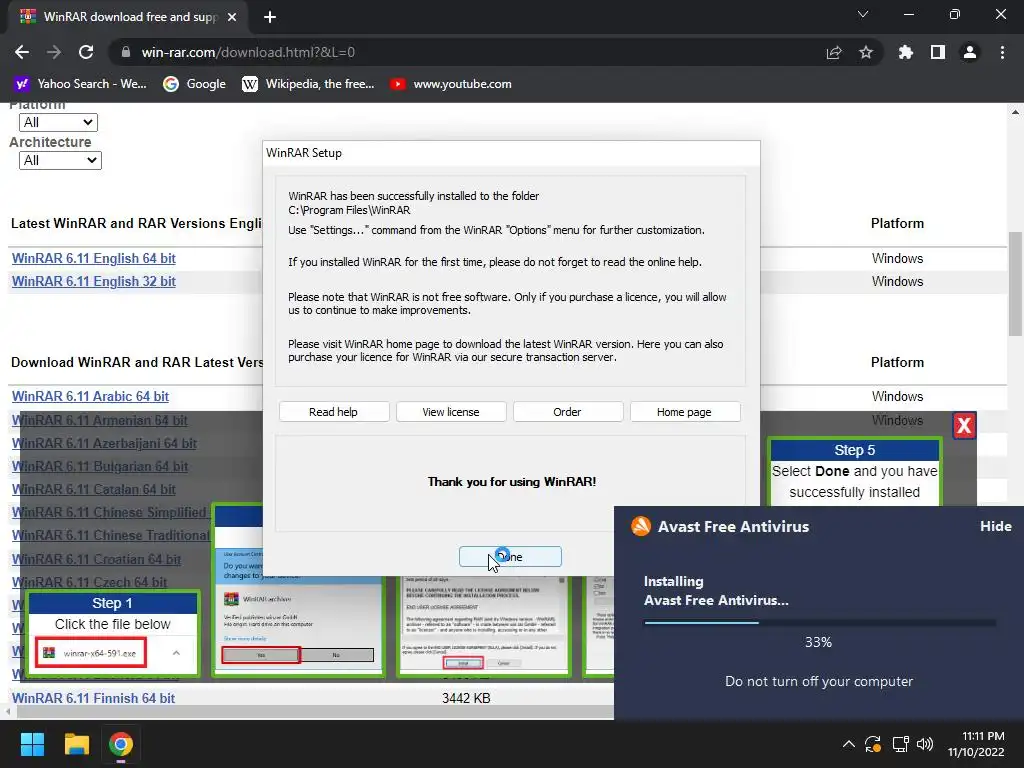1024x768 pixels.
Task: Hide the Avast Free Antivirus popup
Action: coord(995,526)
